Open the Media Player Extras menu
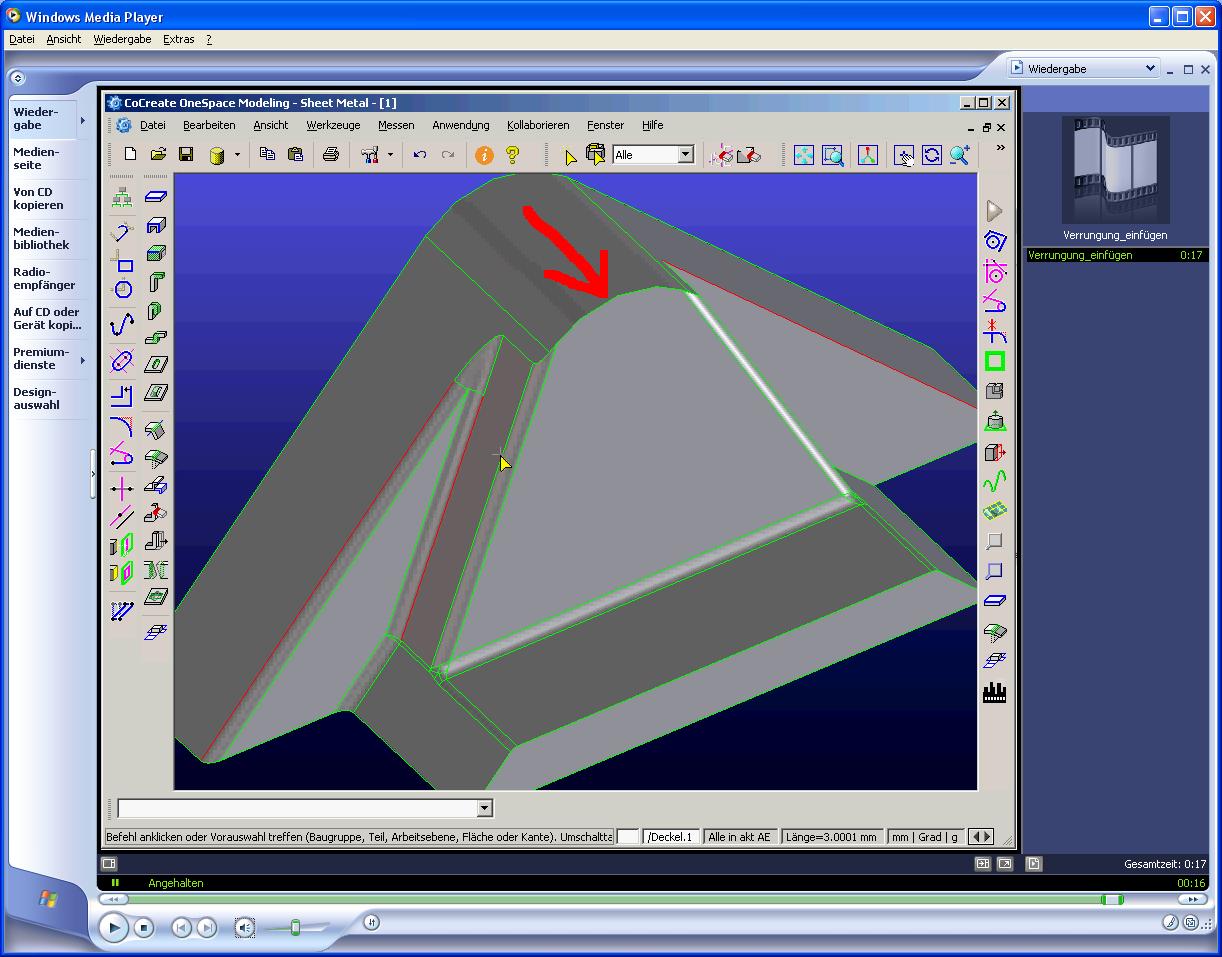The width and height of the screenshot is (1222, 957). click(179, 39)
